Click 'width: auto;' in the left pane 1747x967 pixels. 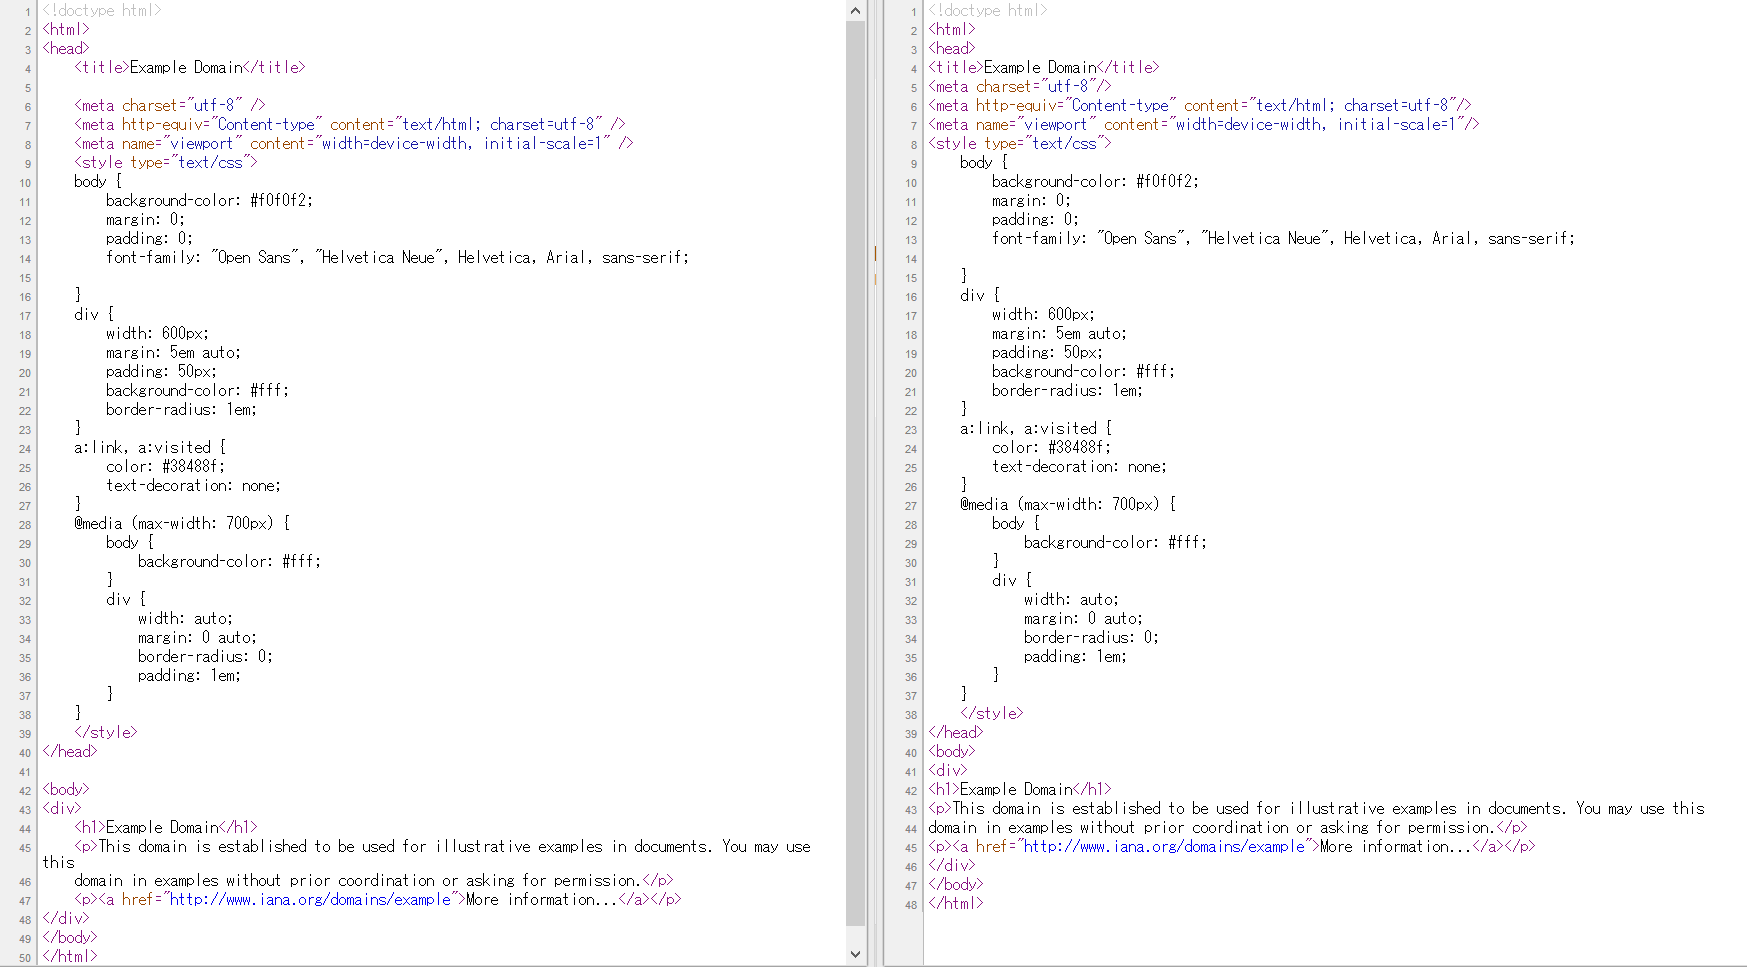[186, 619]
